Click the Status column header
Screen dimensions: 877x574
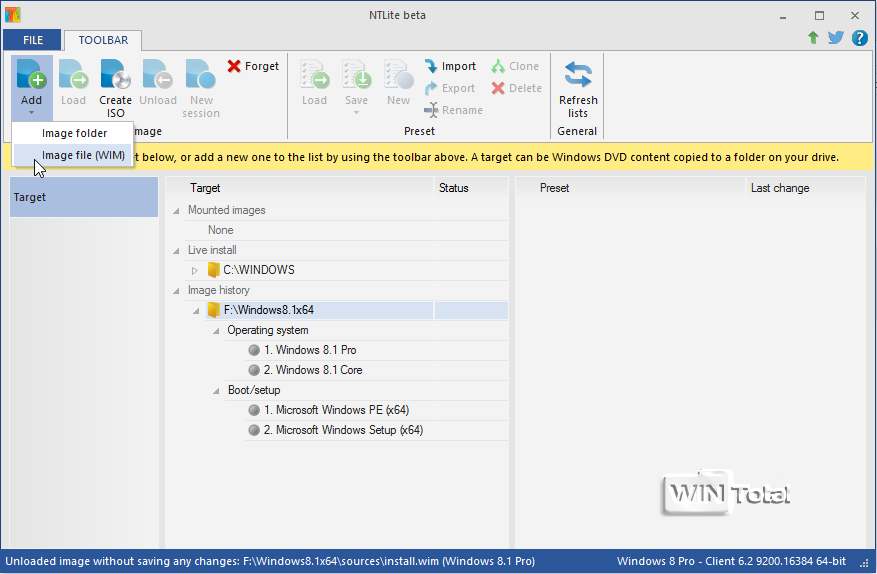[471, 188]
